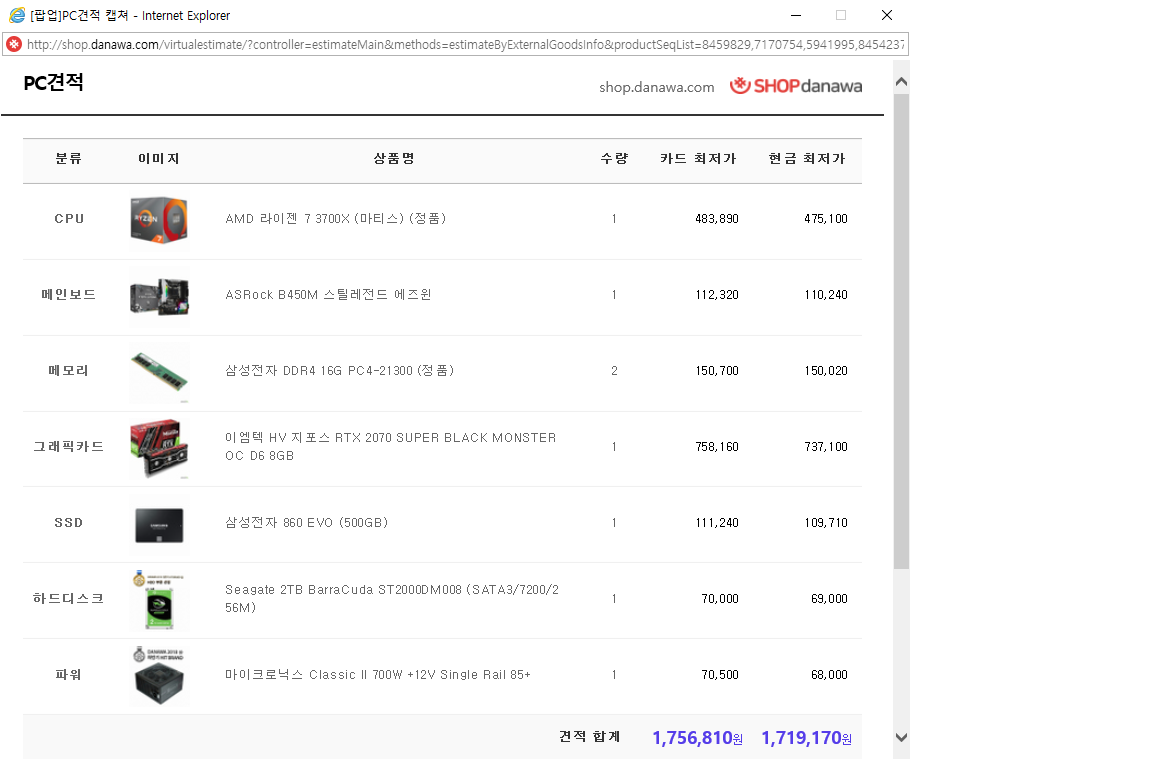This screenshot has height=760, width=1152.
Task: Click power supply cash price 68,000
Action: coord(829,675)
